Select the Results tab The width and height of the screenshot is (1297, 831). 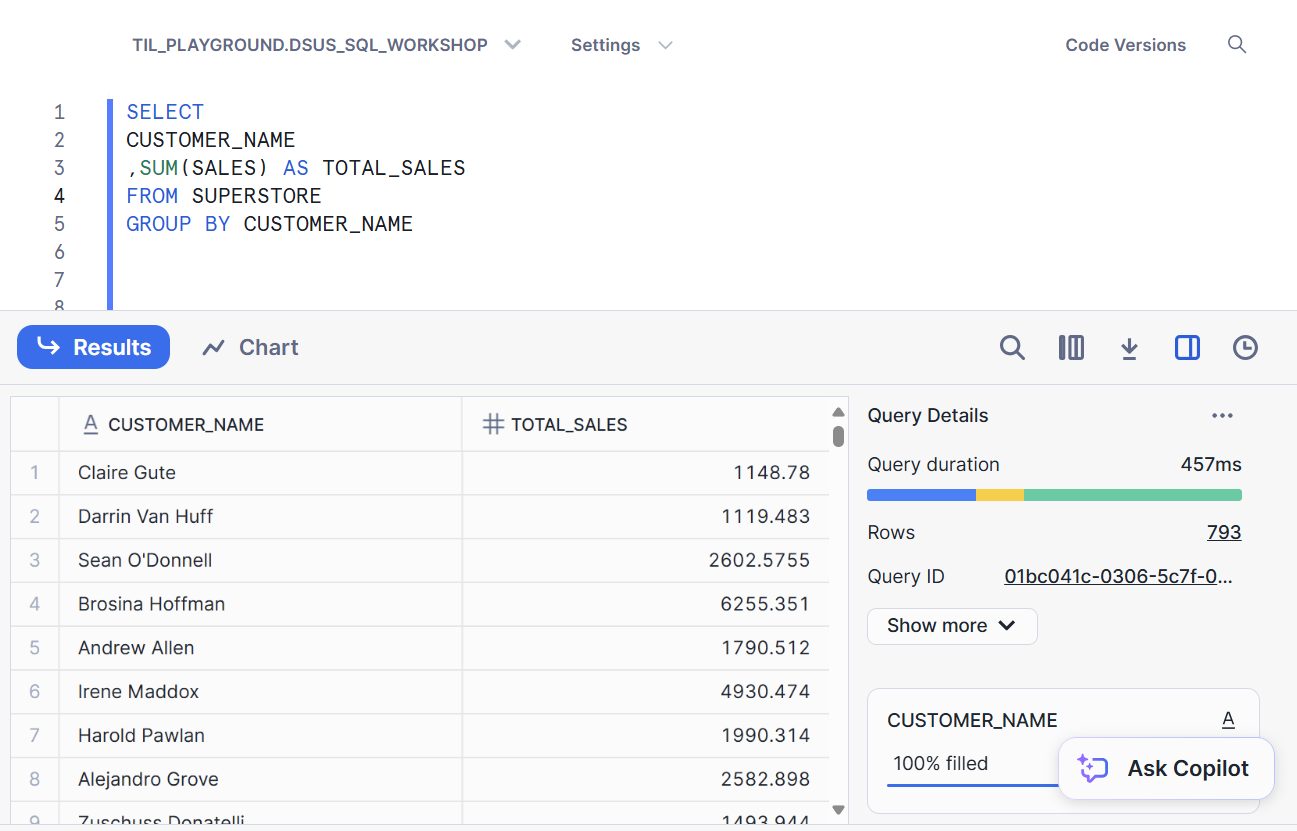click(94, 348)
